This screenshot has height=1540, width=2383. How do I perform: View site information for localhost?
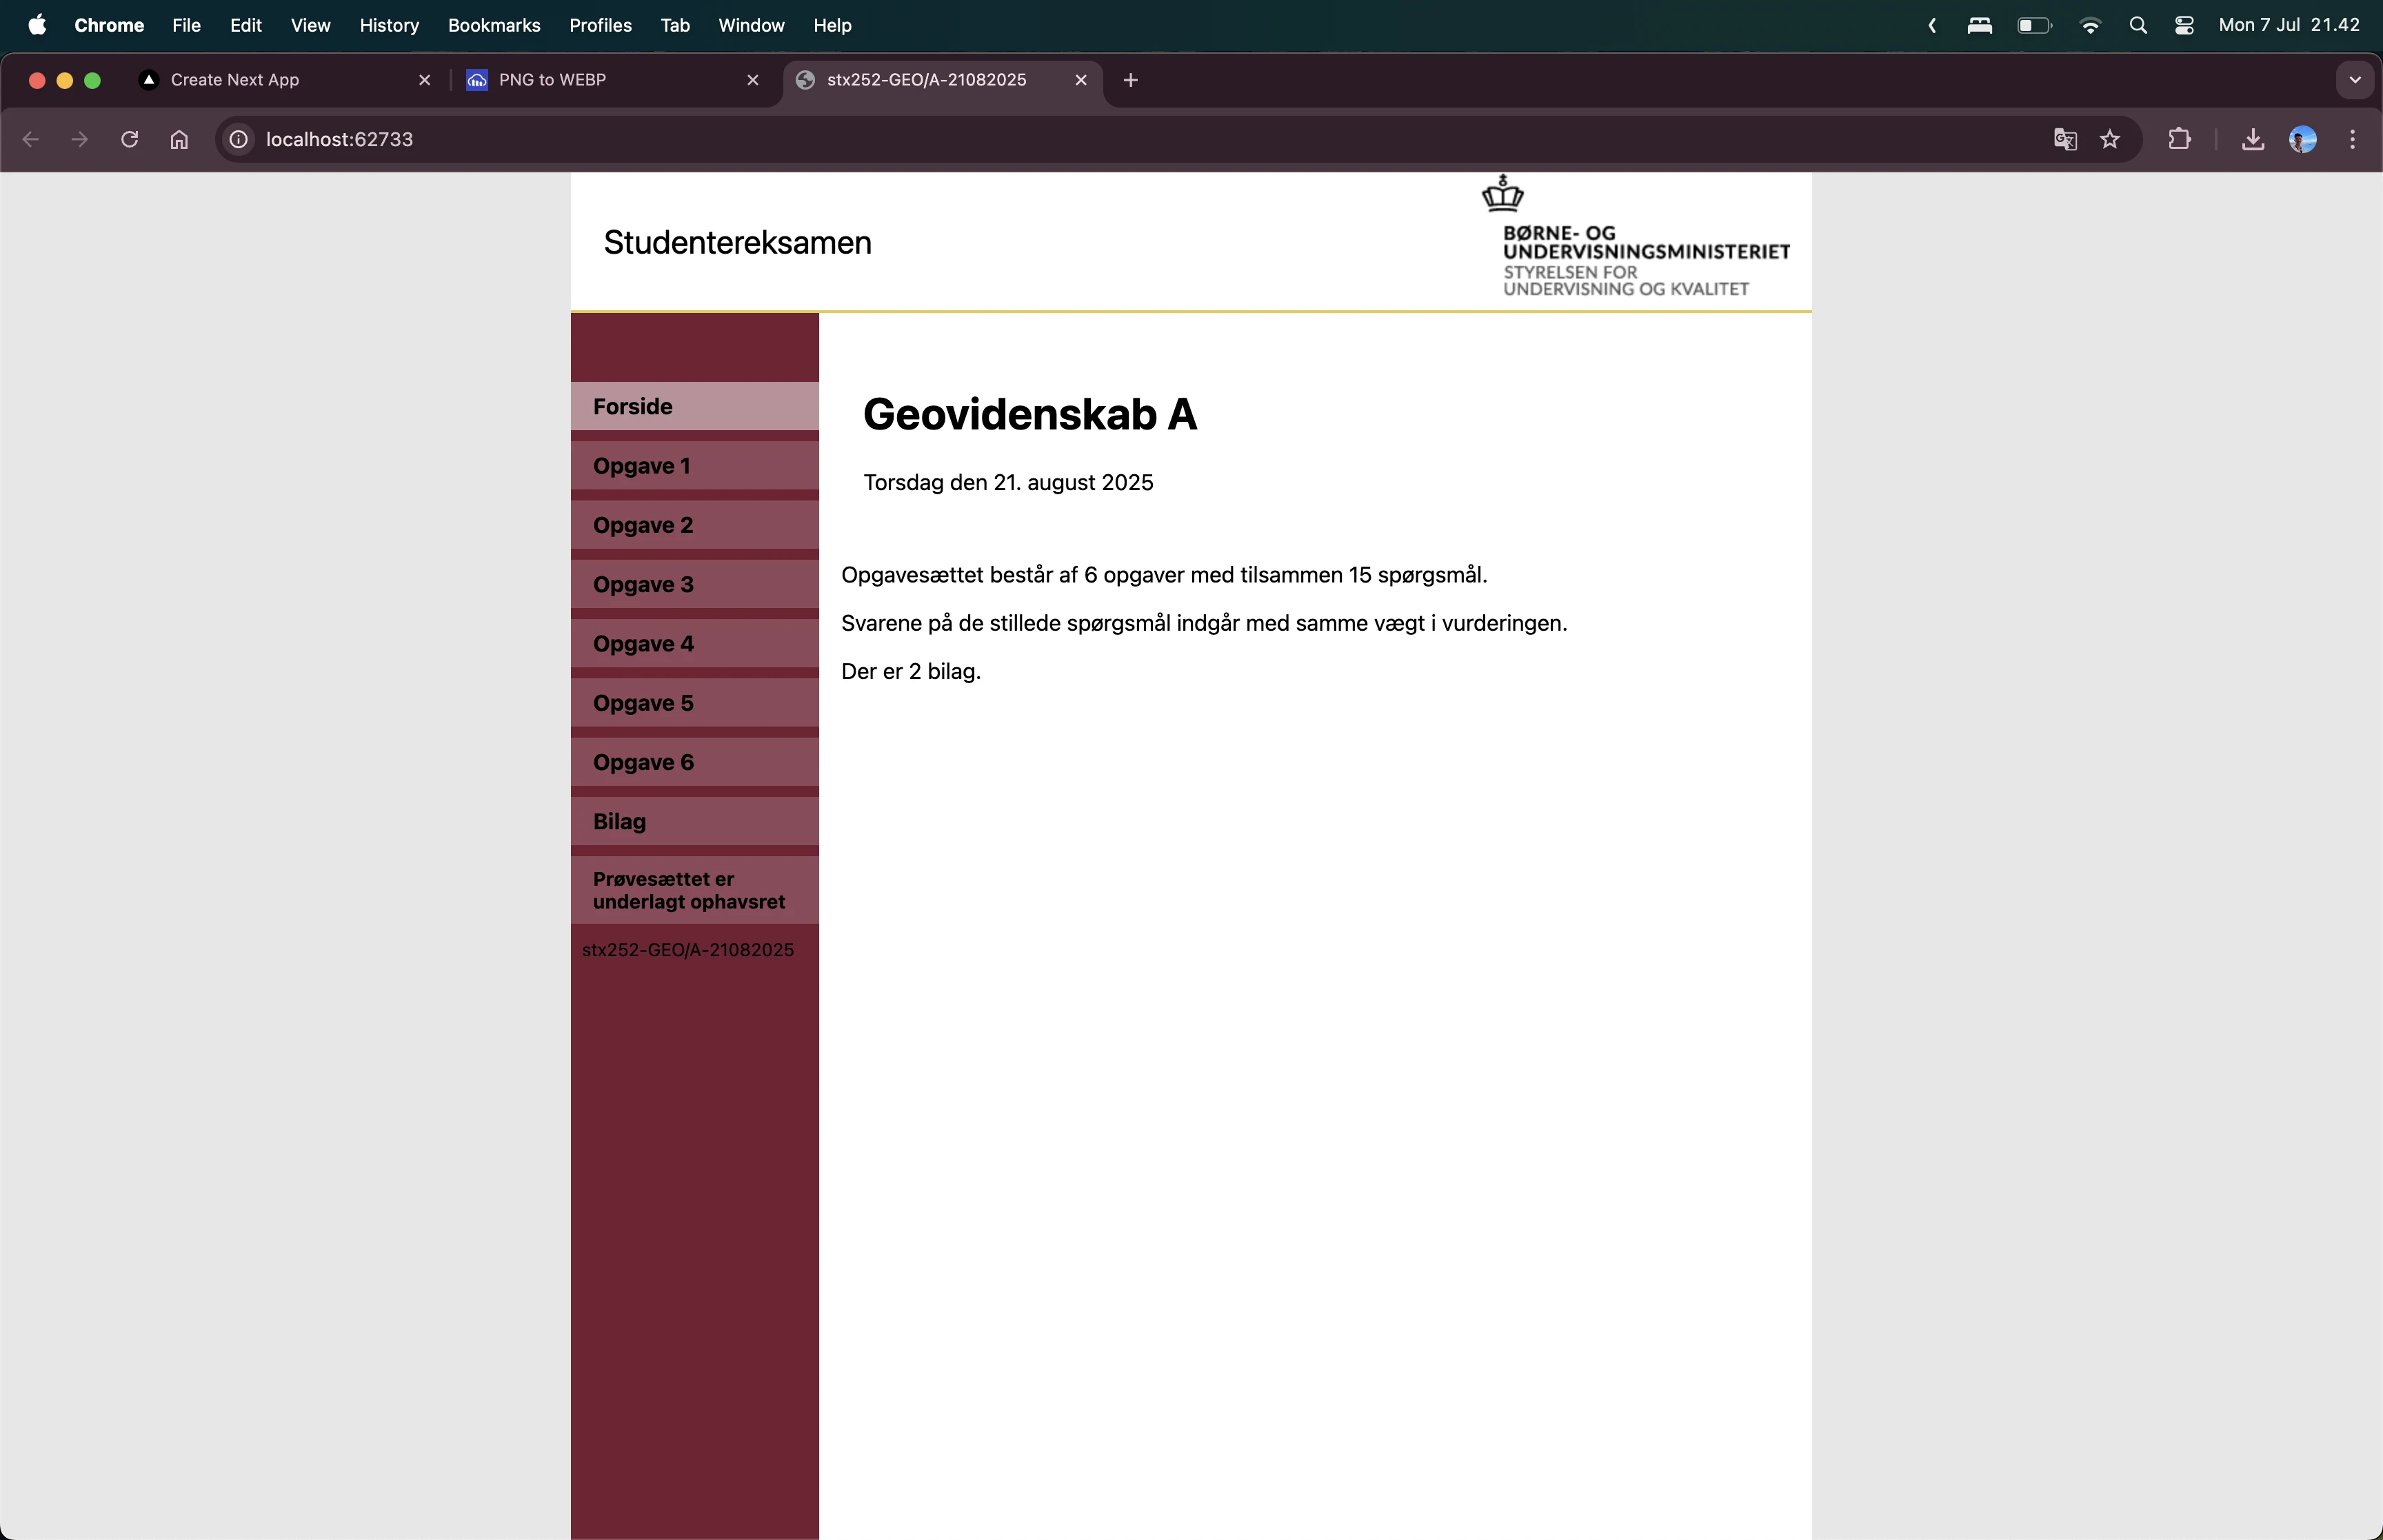[x=237, y=139]
